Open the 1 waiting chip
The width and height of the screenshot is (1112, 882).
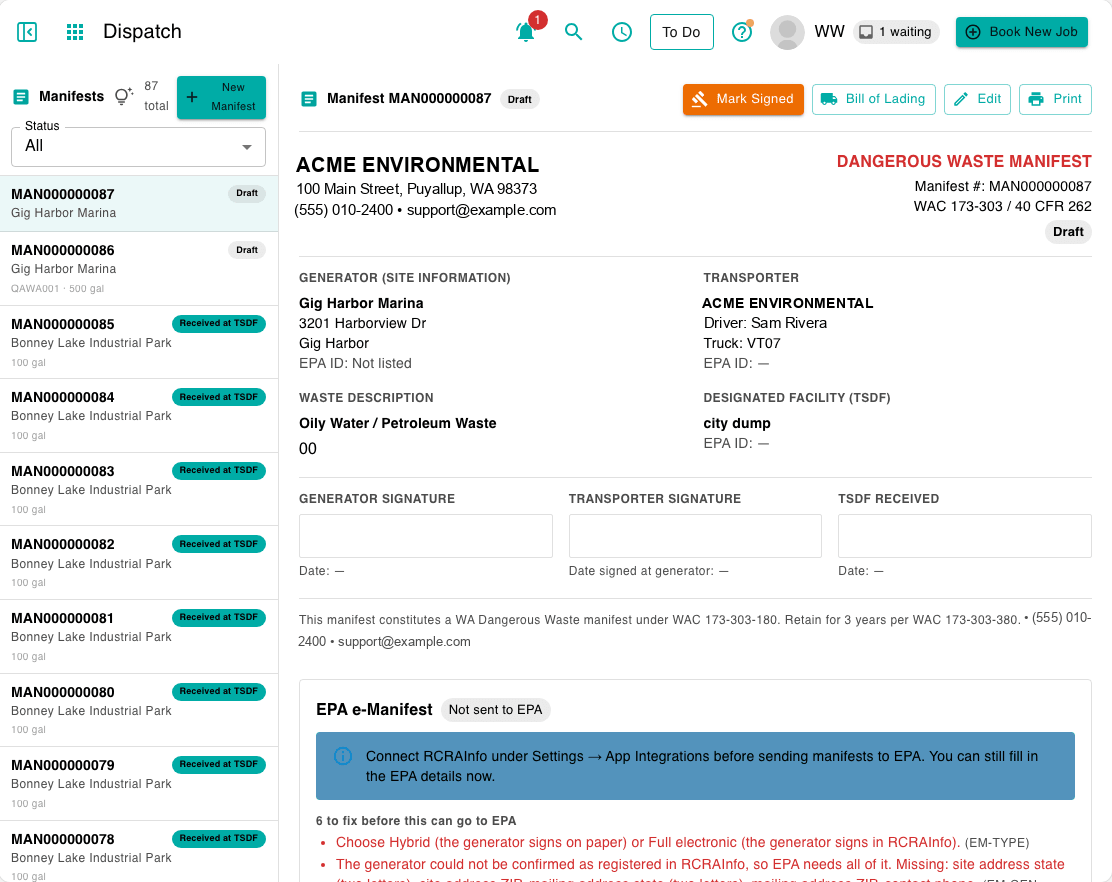(x=896, y=32)
